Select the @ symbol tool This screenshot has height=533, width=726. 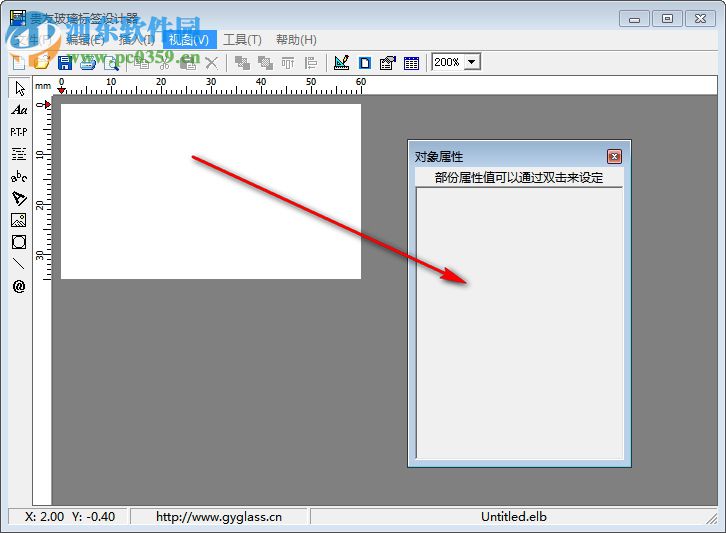click(19, 286)
